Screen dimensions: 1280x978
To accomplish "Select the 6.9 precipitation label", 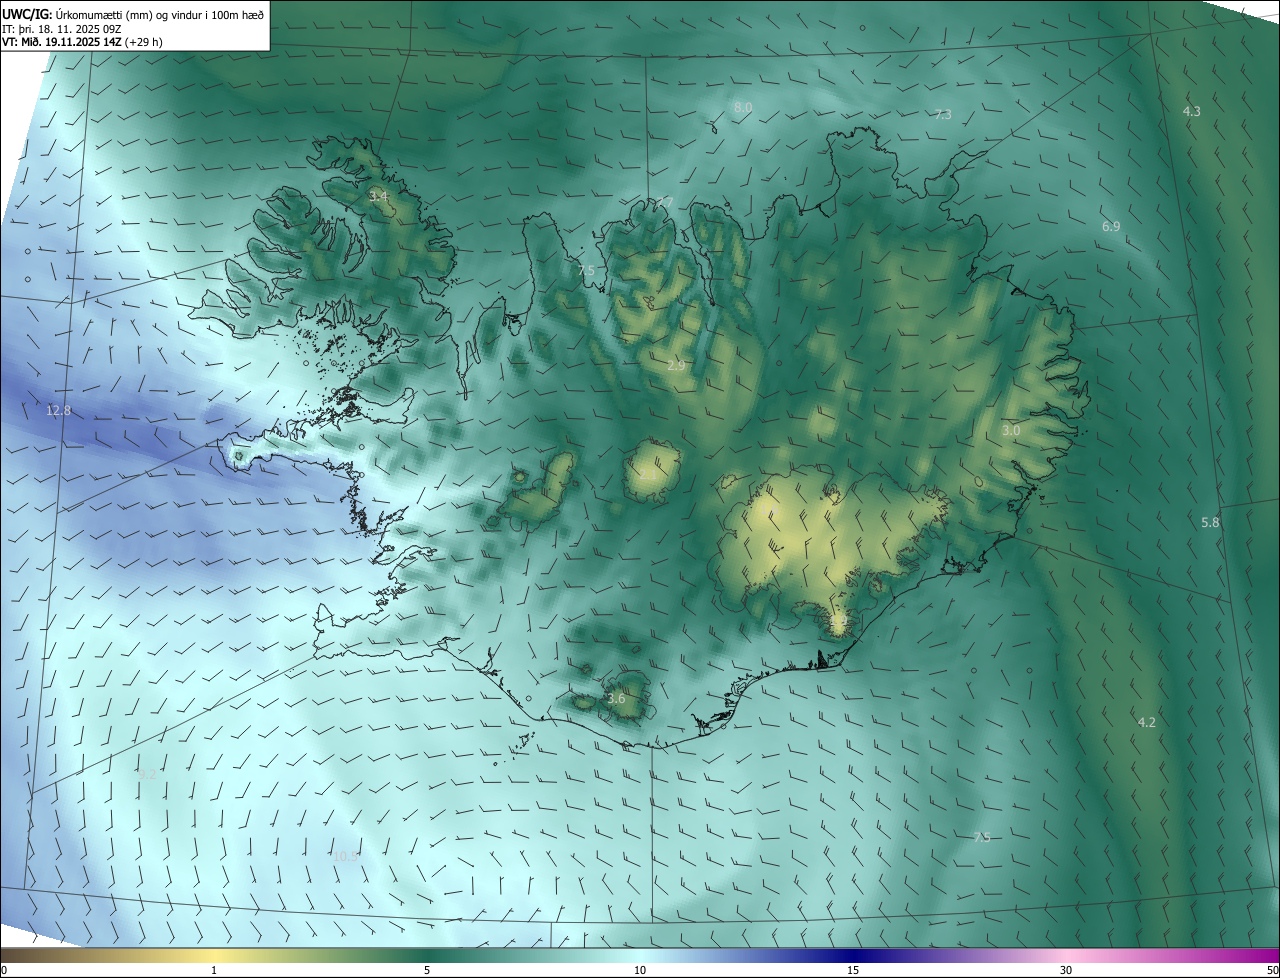I will [x=1111, y=227].
